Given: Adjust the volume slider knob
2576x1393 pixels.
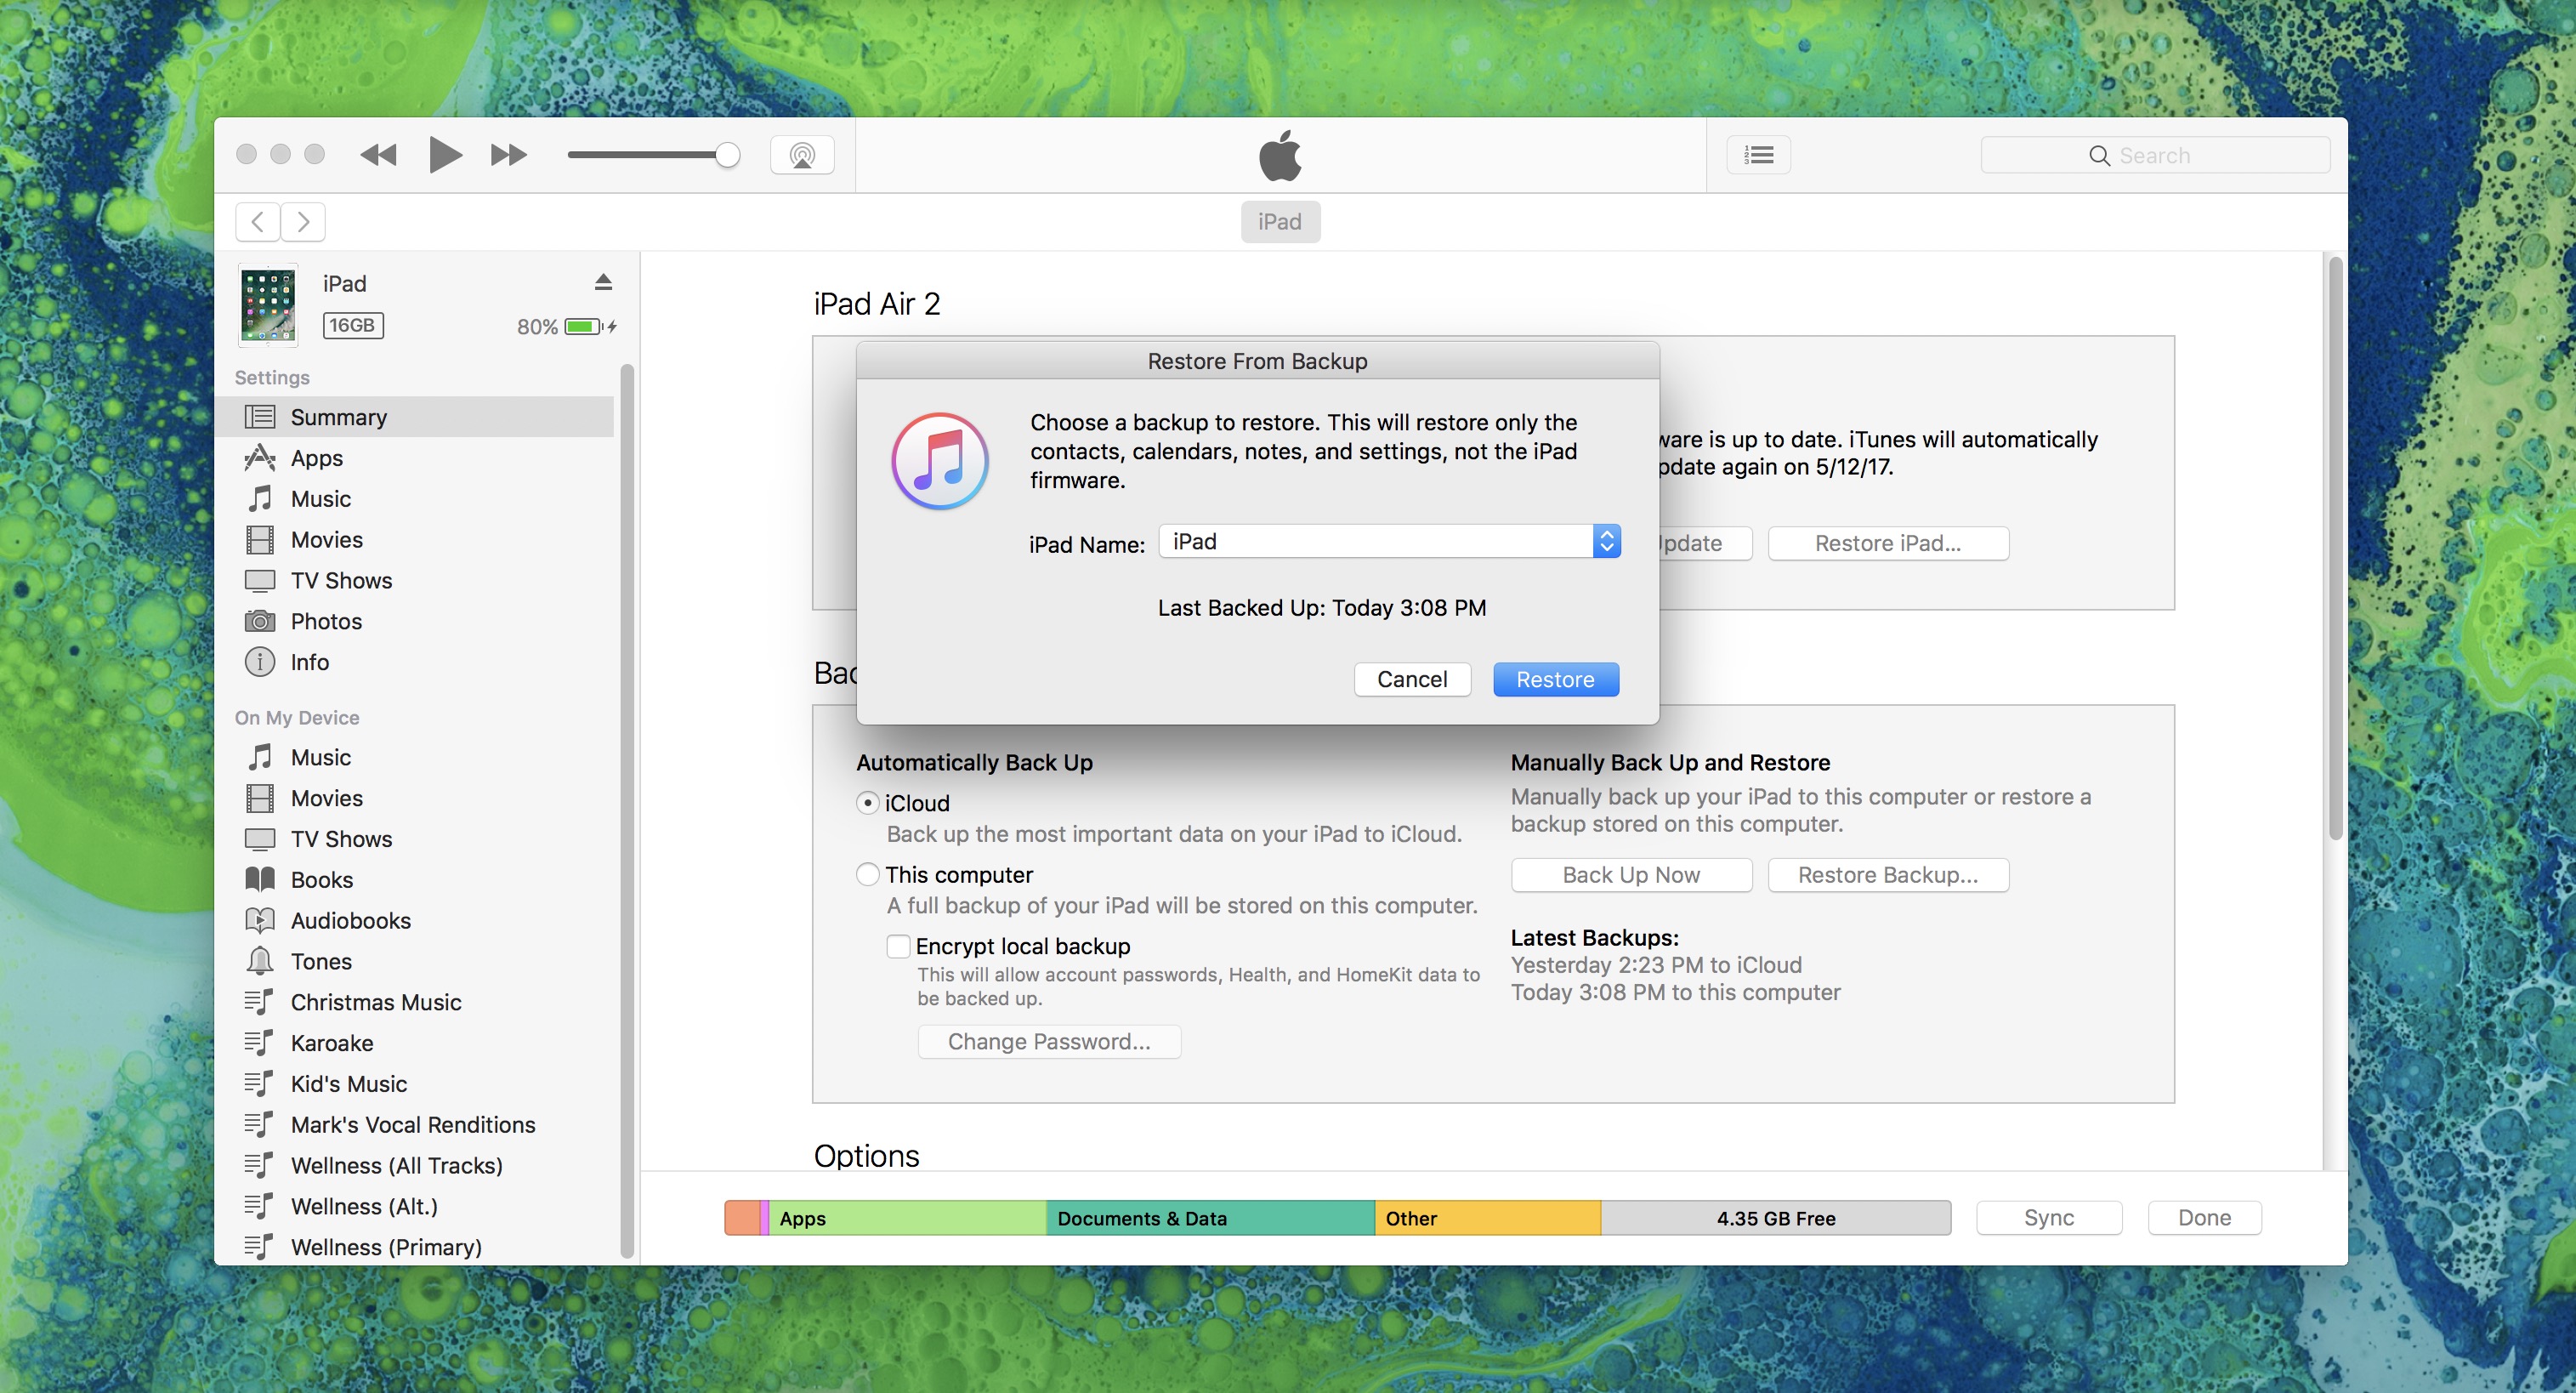Looking at the screenshot, I should click(x=727, y=155).
